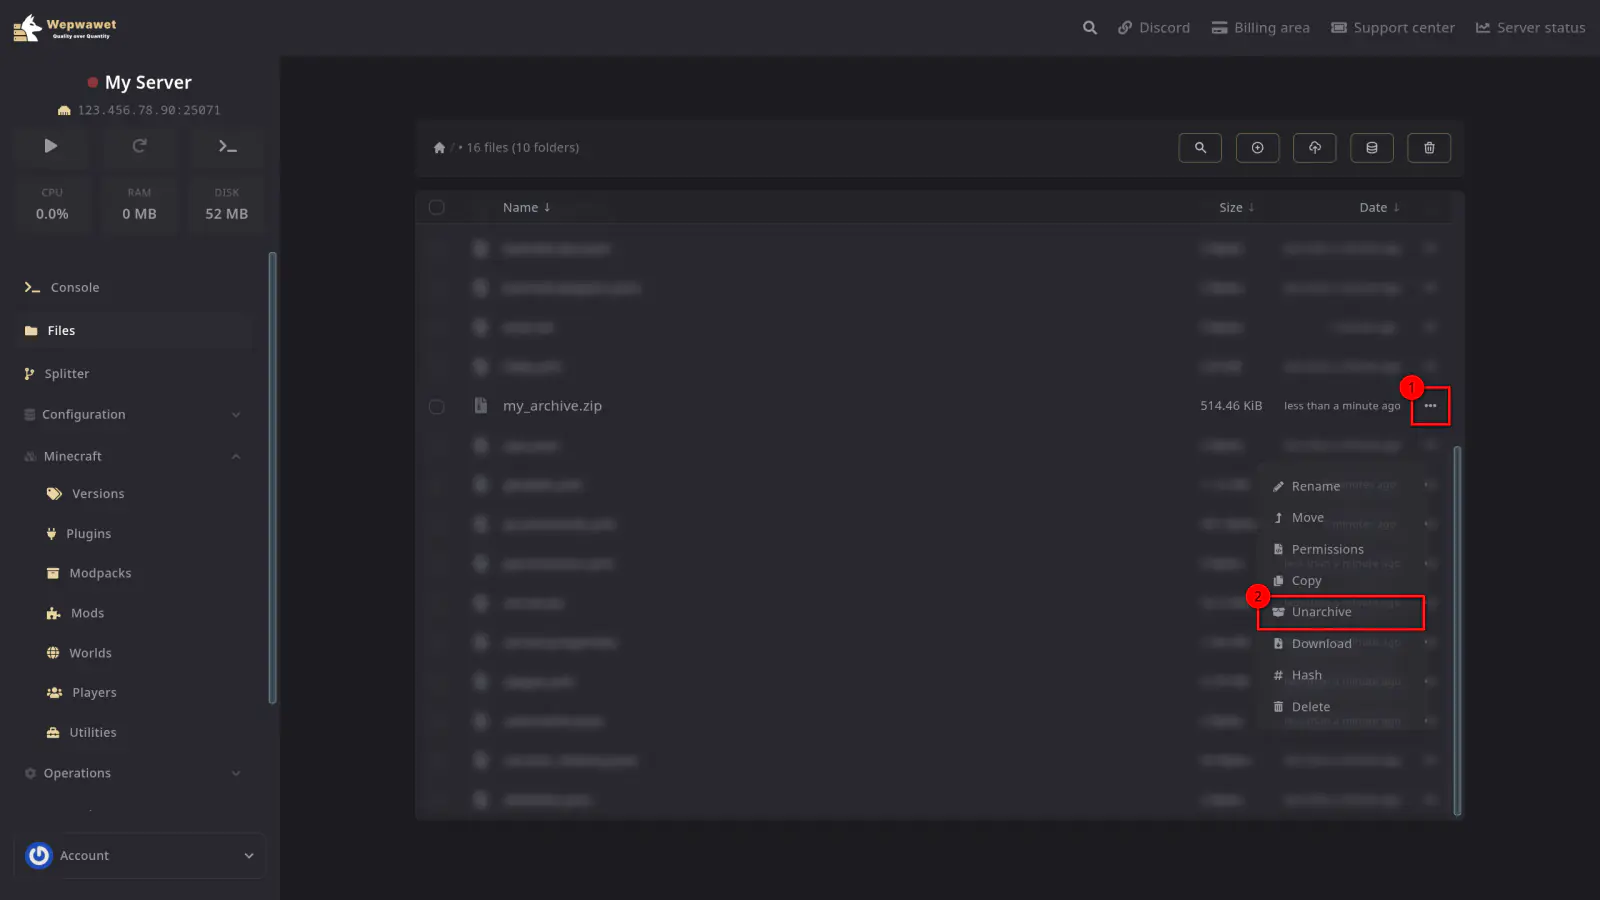Screen dimensions: 1600x900
Task: Click the upload file cloud icon
Action: coord(1314,148)
